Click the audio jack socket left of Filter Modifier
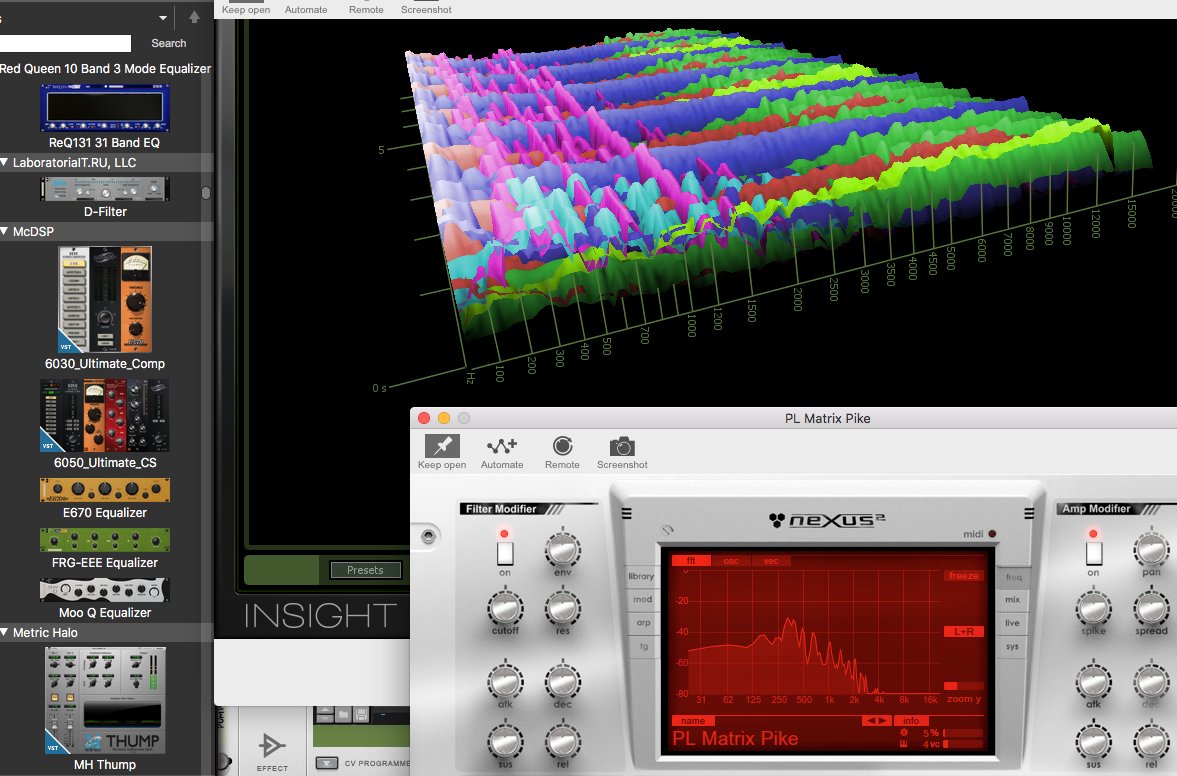This screenshot has width=1177, height=776. (429, 537)
